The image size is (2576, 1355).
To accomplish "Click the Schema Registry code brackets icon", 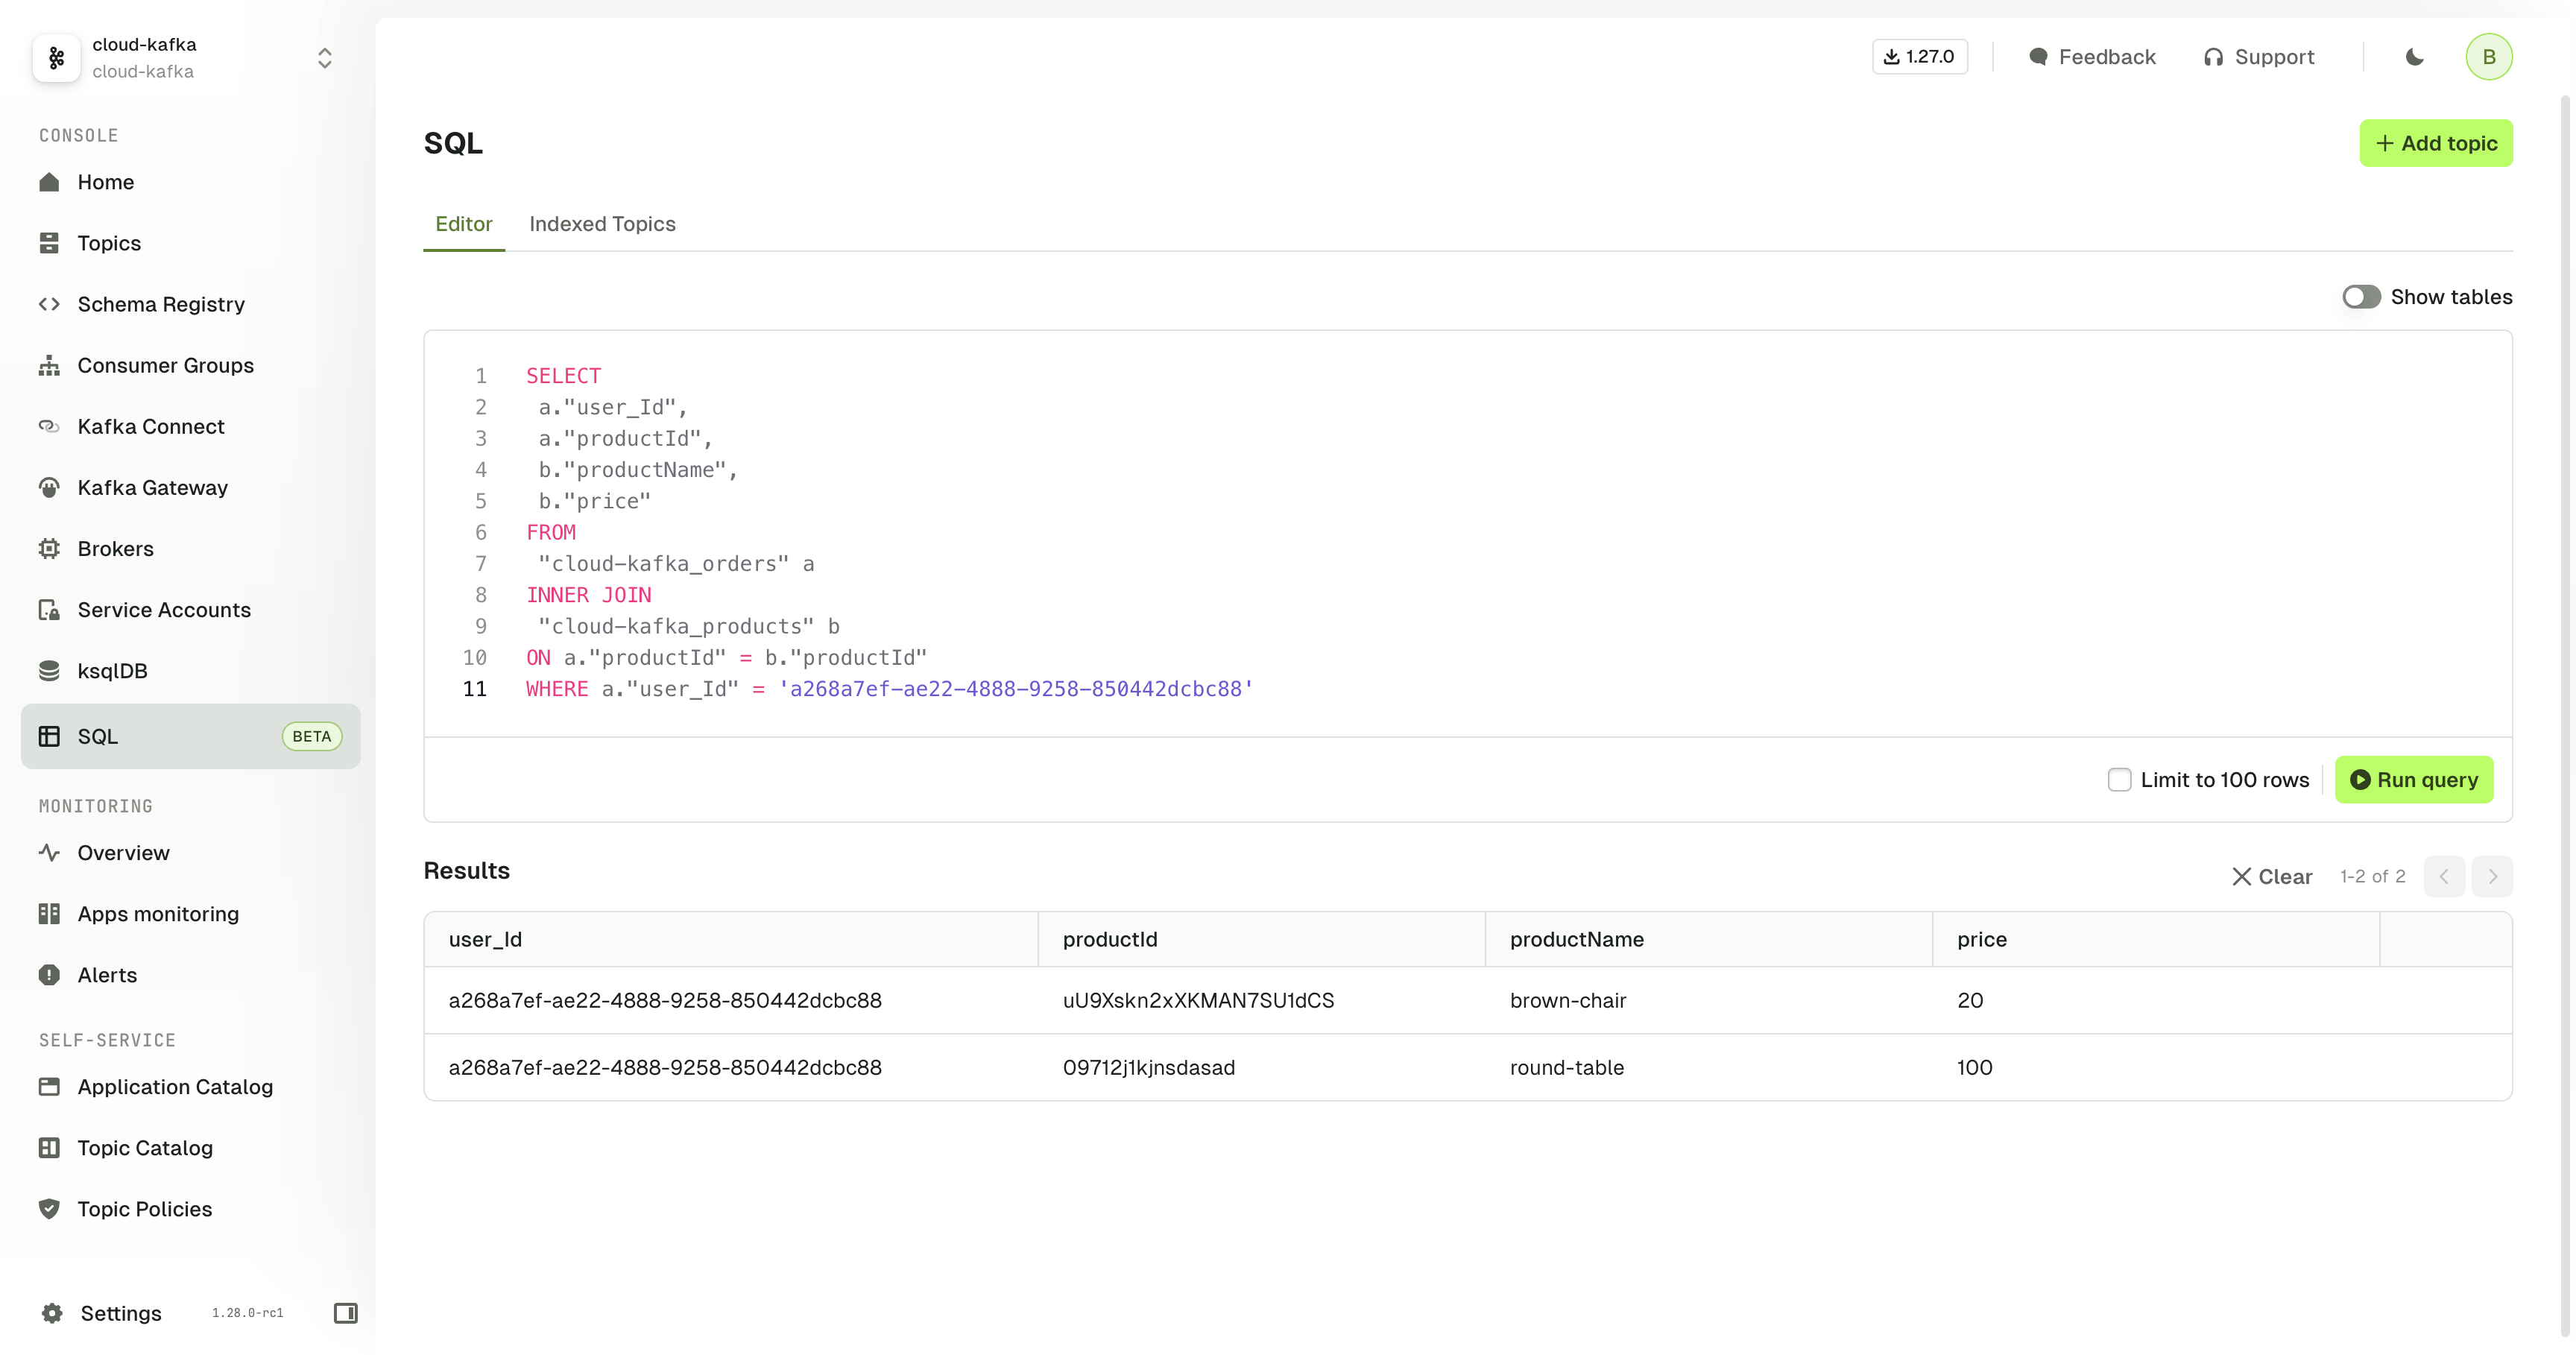I will (49, 304).
